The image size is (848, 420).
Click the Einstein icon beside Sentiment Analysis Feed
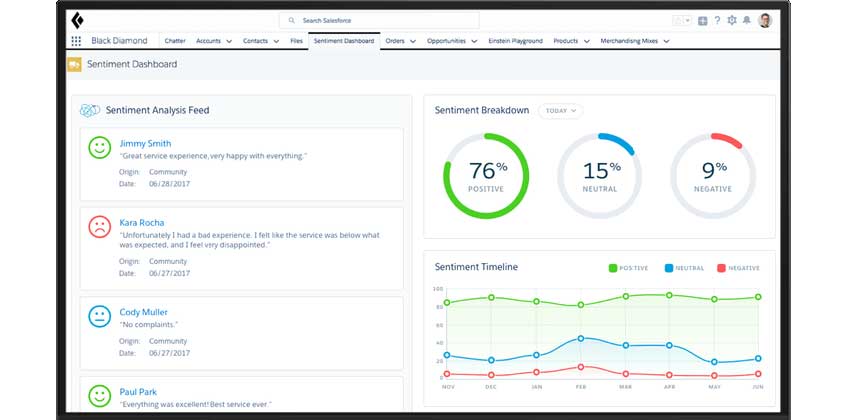pyautogui.click(x=90, y=110)
